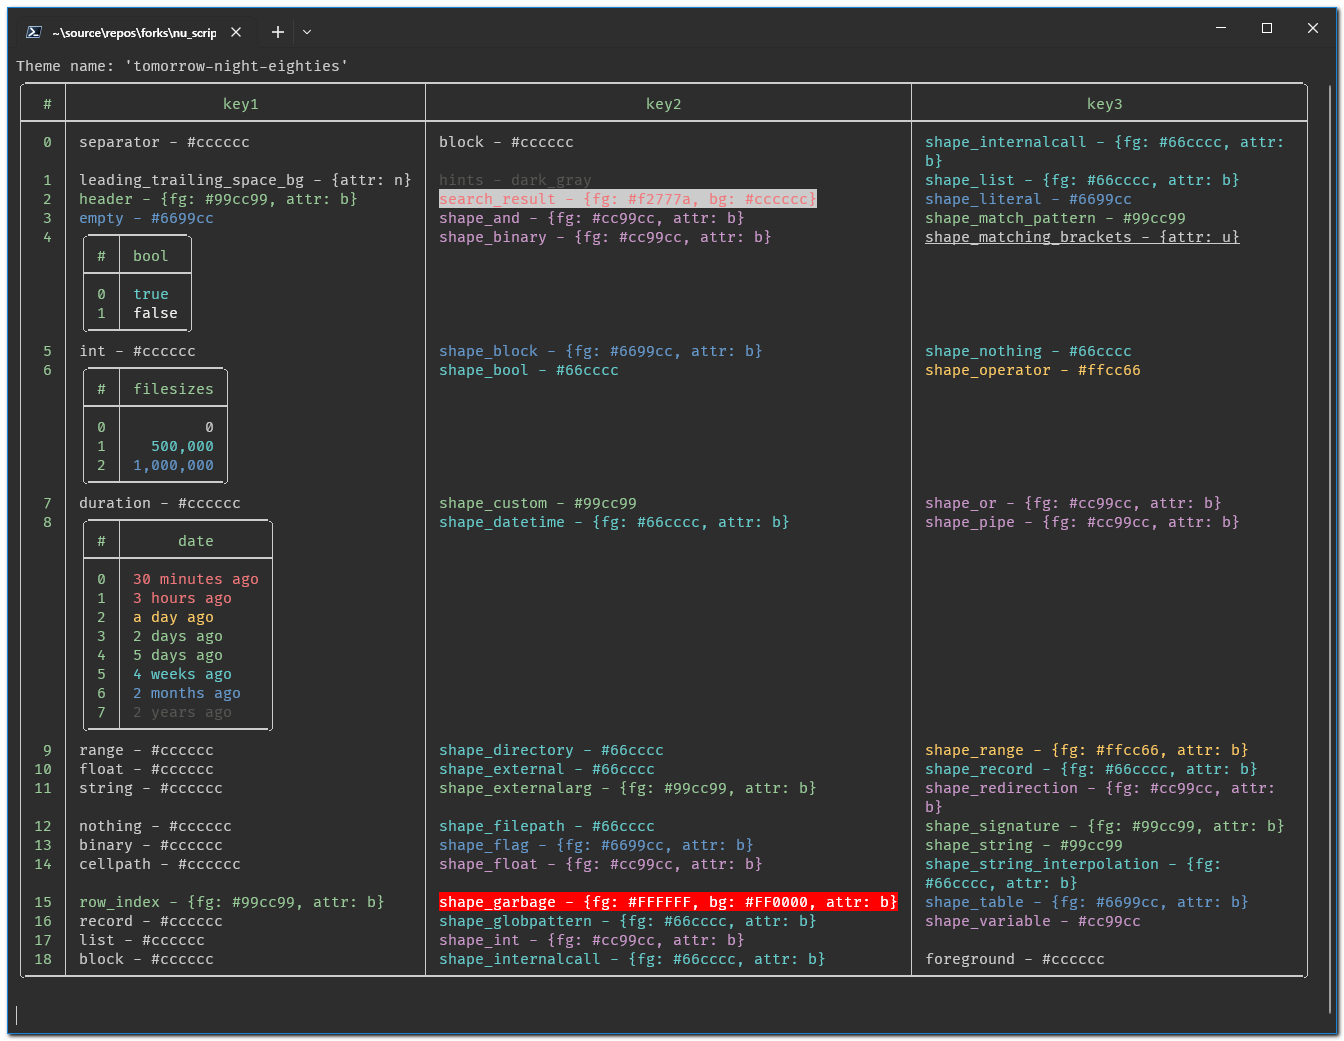Image resolution: width=1344 pixels, height=1041 pixels.
Task: Select the ~\source\repos\forks\nu_scrip tab
Action: (x=134, y=32)
